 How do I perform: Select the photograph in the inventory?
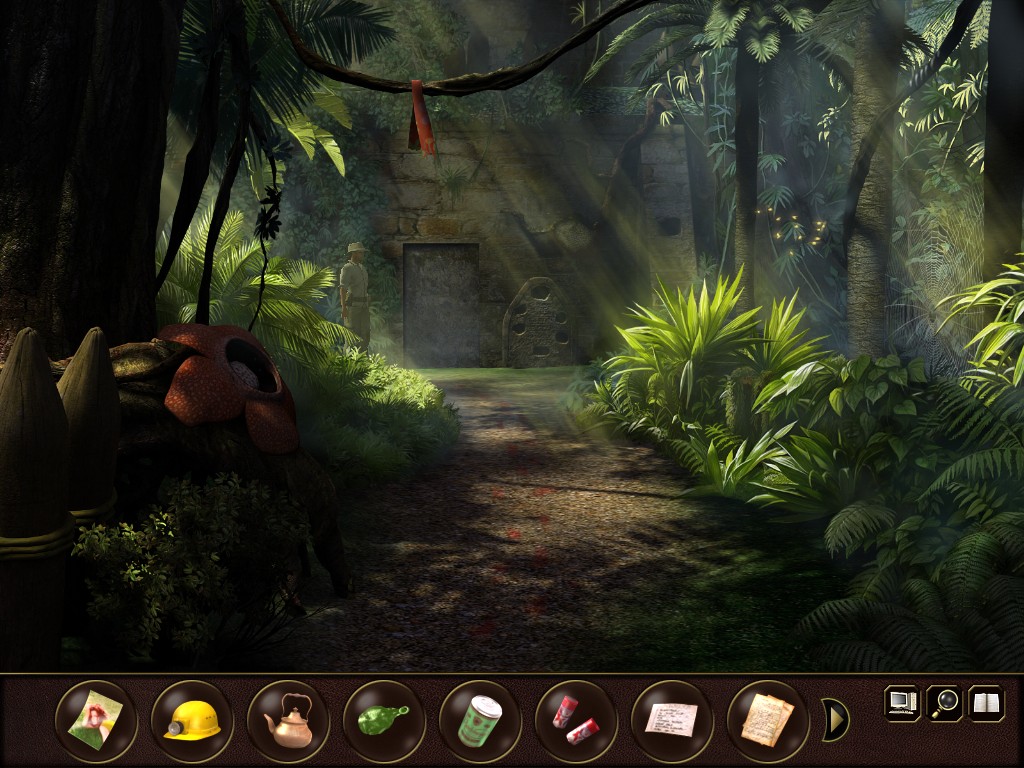click(97, 722)
